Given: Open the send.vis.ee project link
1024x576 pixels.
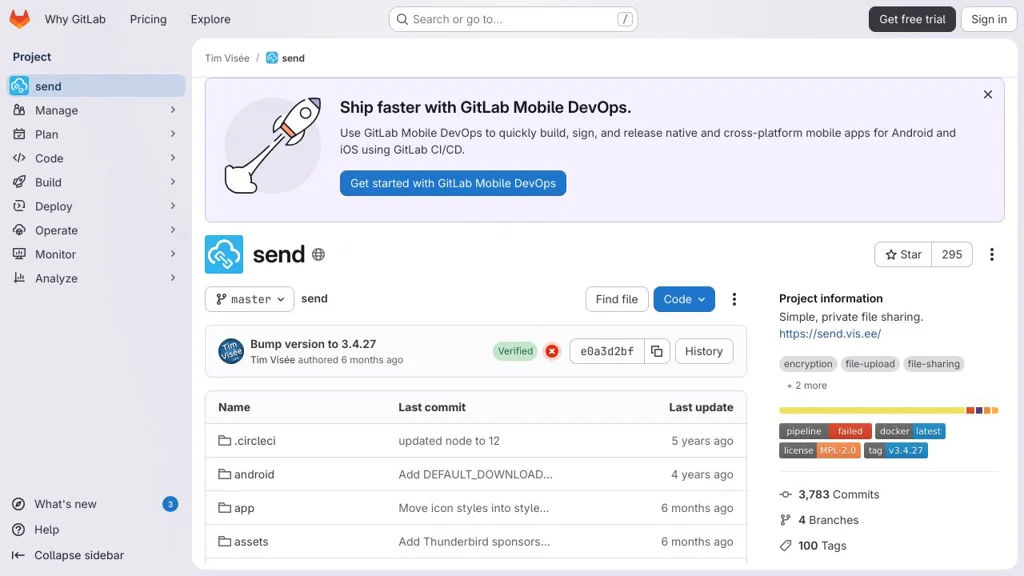Looking at the screenshot, I should [829, 334].
